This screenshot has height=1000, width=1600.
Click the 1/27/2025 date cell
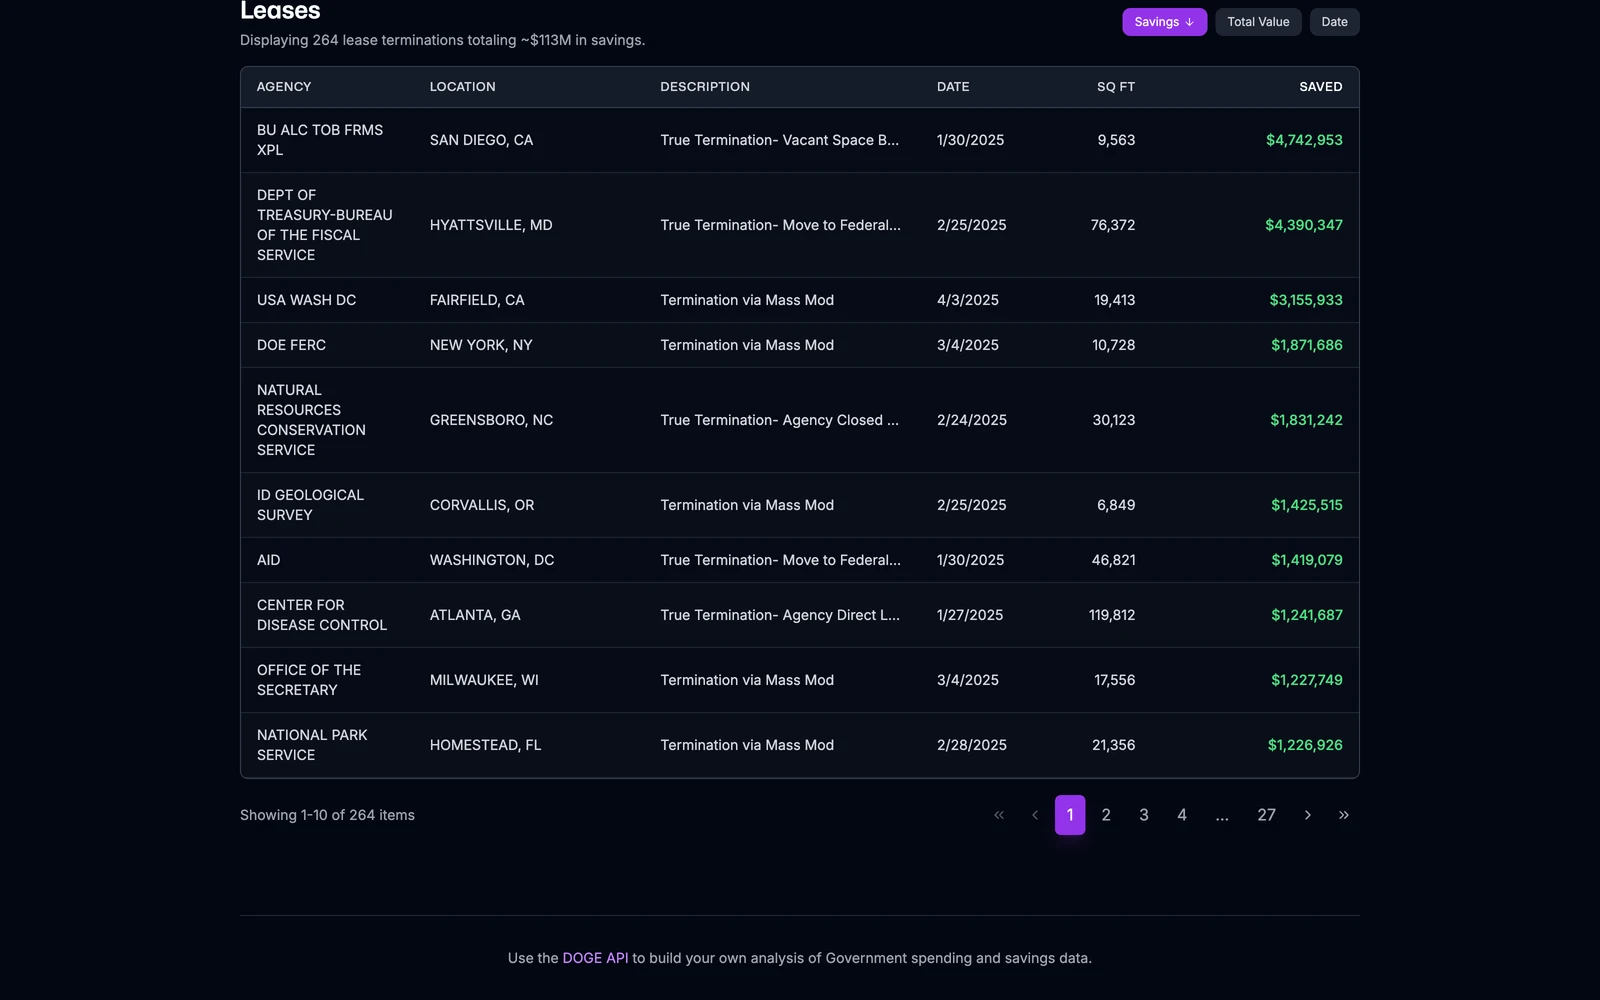click(970, 615)
